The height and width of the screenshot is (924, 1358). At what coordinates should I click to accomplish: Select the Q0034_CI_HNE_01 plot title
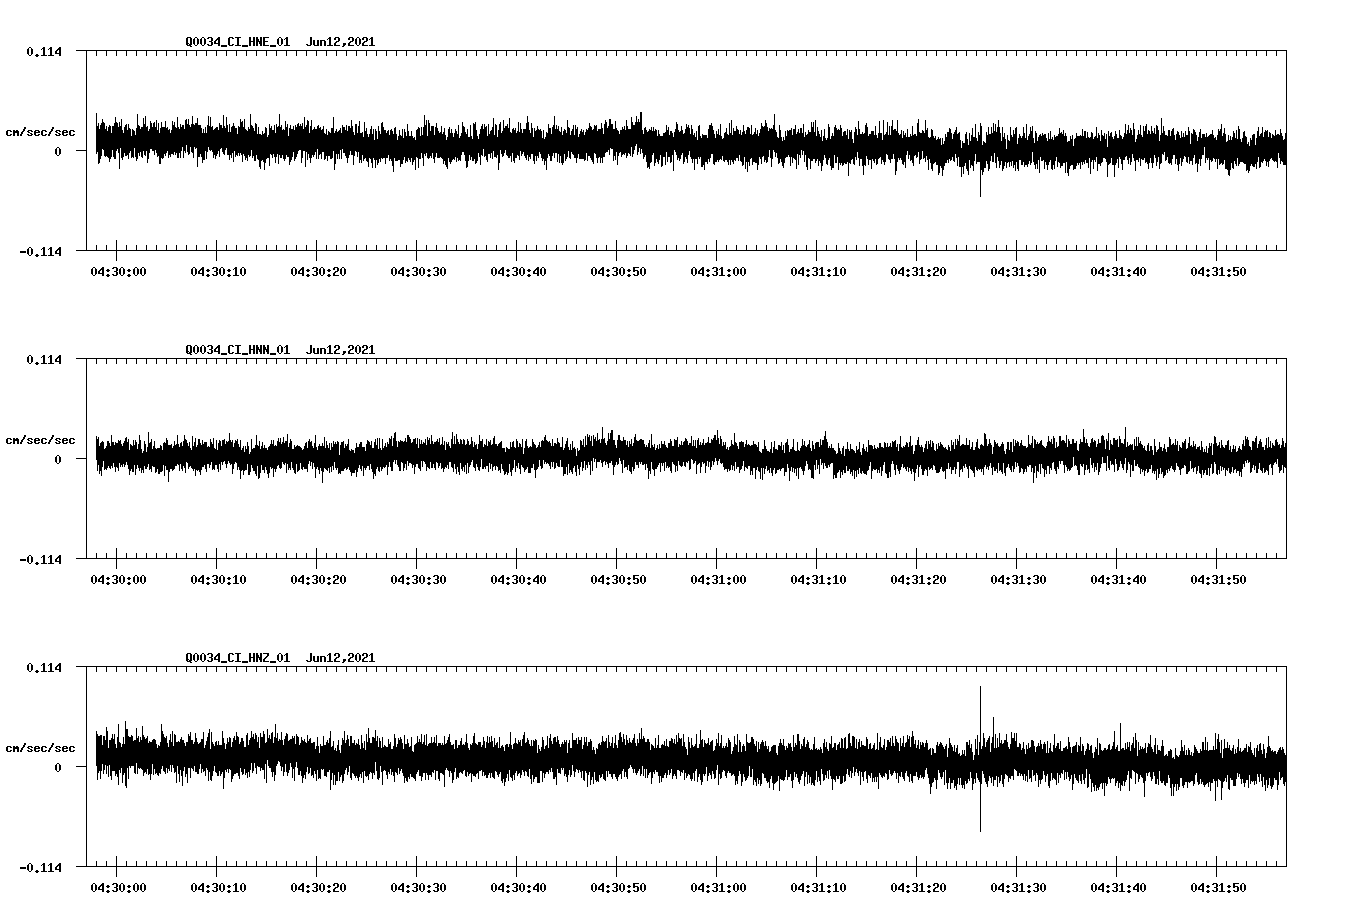tap(238, 42)
